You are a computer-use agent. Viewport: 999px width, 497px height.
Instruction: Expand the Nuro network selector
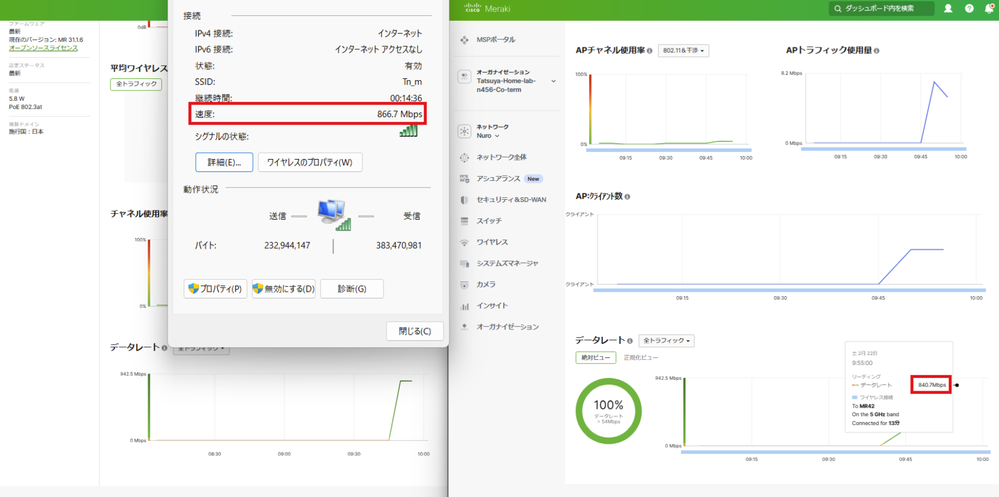click(488, 136)
